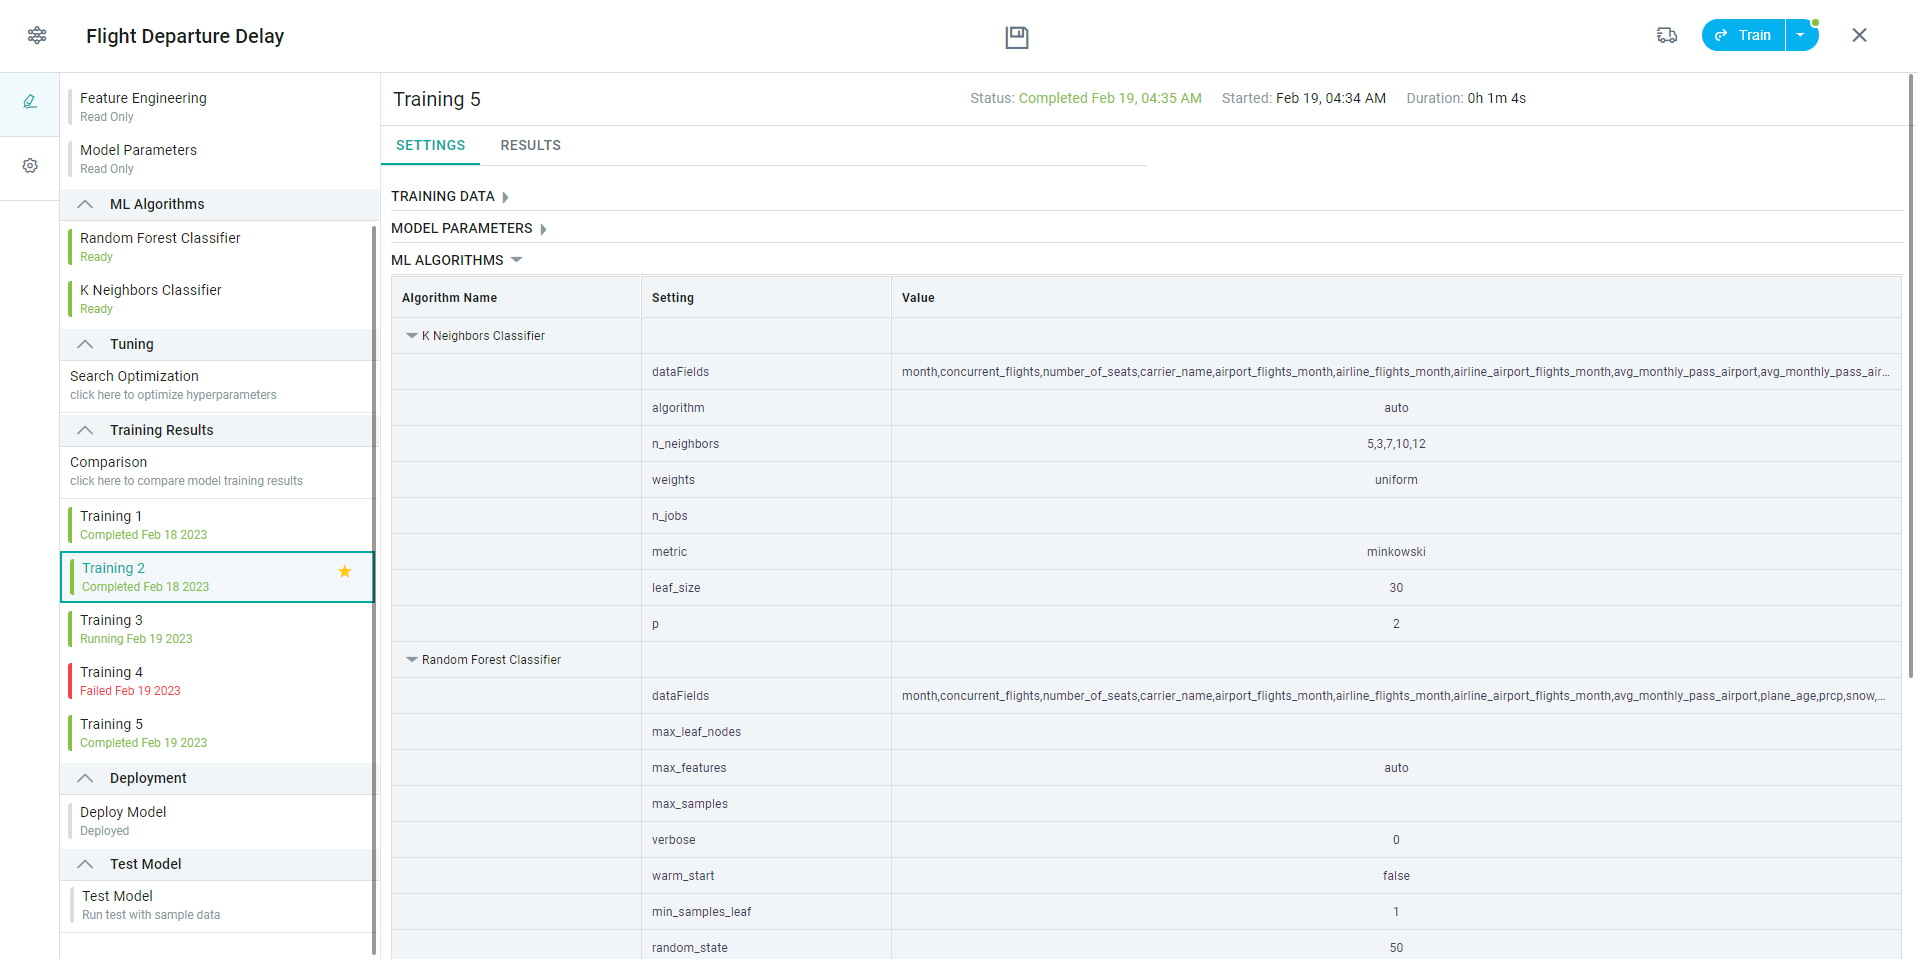The height and width of the screenshot is (961, 1920).
Task: Open the Train button dropdown arrow
Action: [1800, 35]
